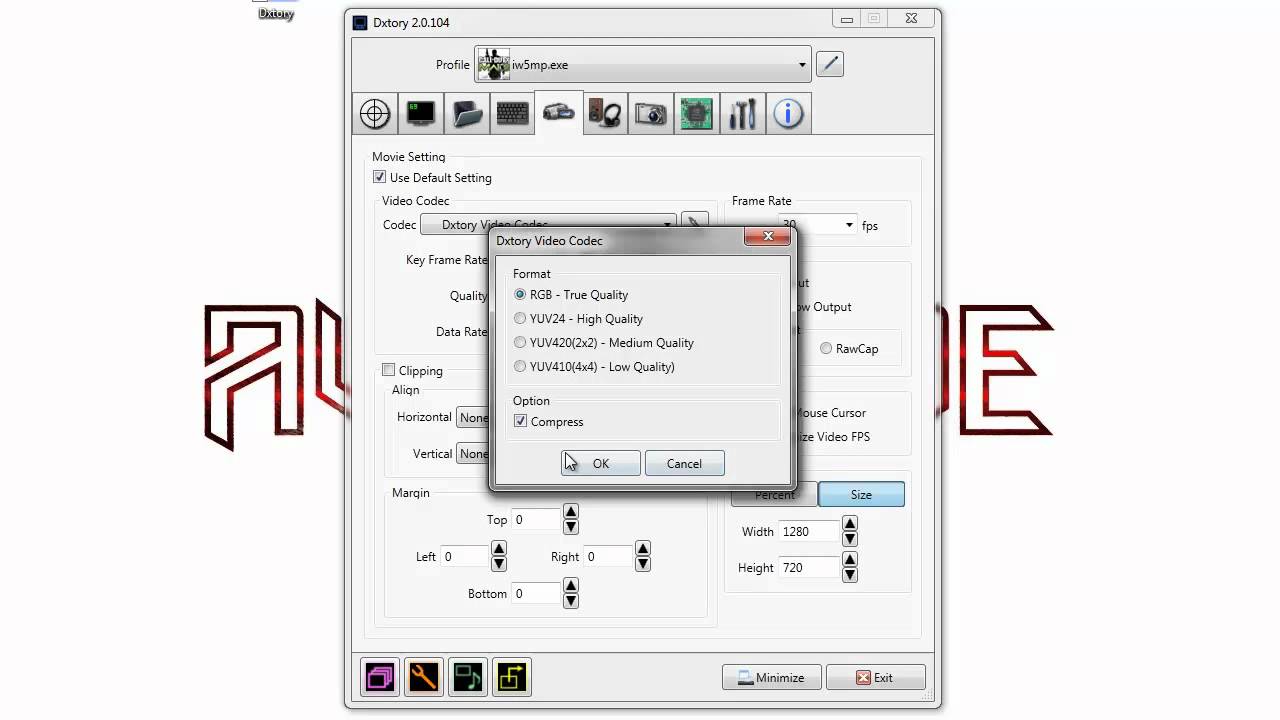Viewport: 1280px width, 720px height.
Task: Click the Dxtory desktop shortcut icon
Action: (x=275, y=10)
